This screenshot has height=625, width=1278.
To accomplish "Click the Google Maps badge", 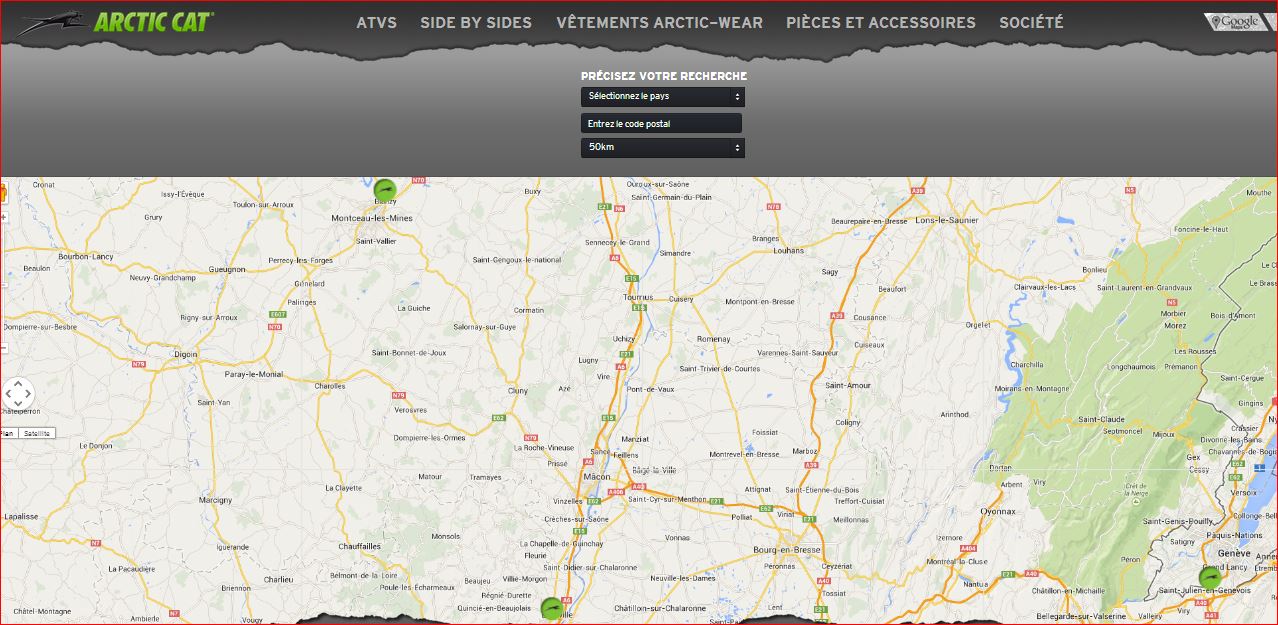I will [x=1233, y=22].
